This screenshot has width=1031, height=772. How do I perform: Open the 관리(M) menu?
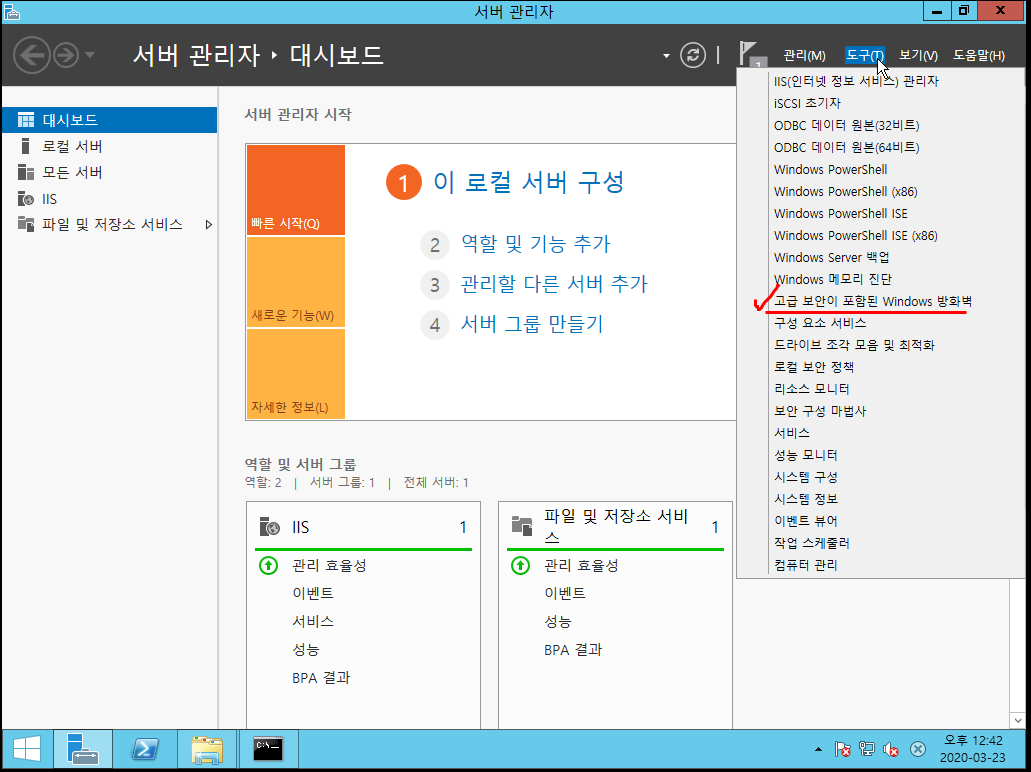tap(804, 56)
